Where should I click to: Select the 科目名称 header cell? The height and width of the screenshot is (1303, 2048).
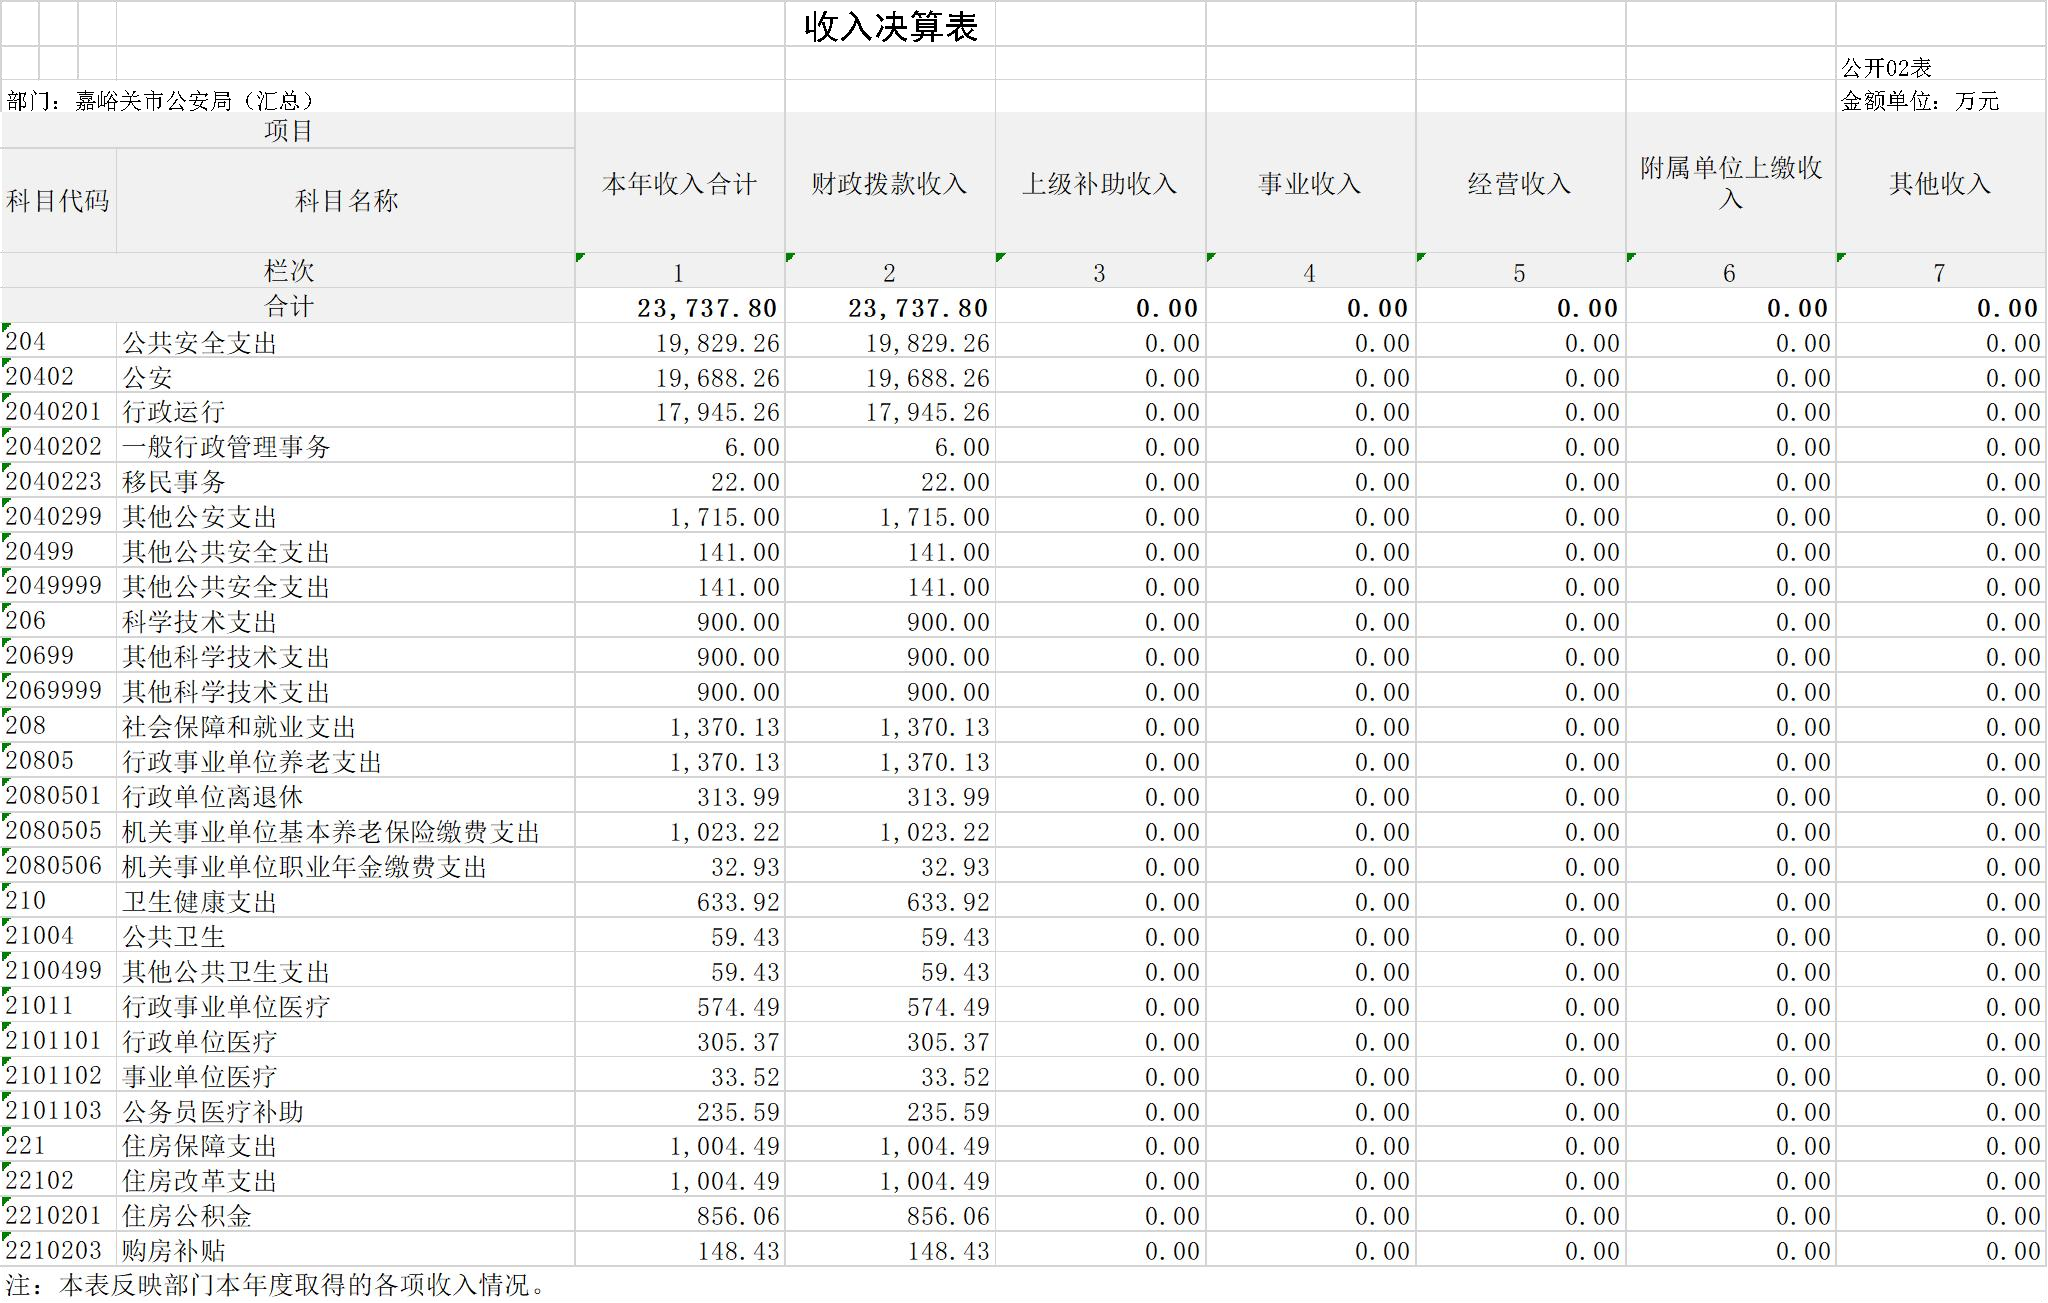click(345, 201)
